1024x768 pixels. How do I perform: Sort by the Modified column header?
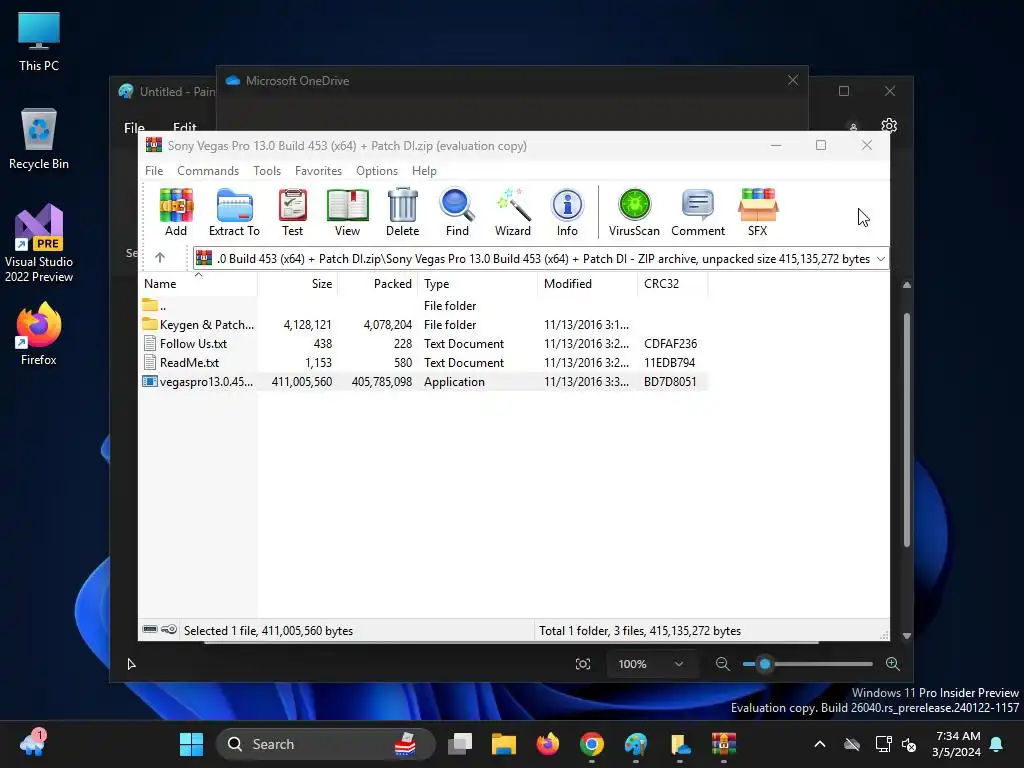point(587,283)
